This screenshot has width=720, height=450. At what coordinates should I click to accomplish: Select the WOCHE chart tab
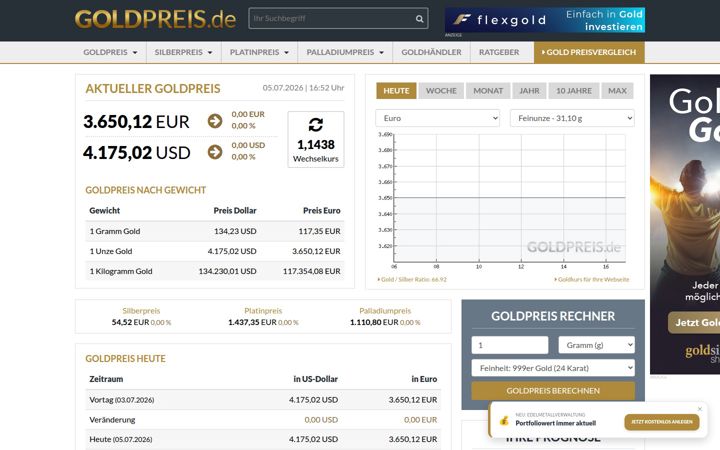point(441,91)
